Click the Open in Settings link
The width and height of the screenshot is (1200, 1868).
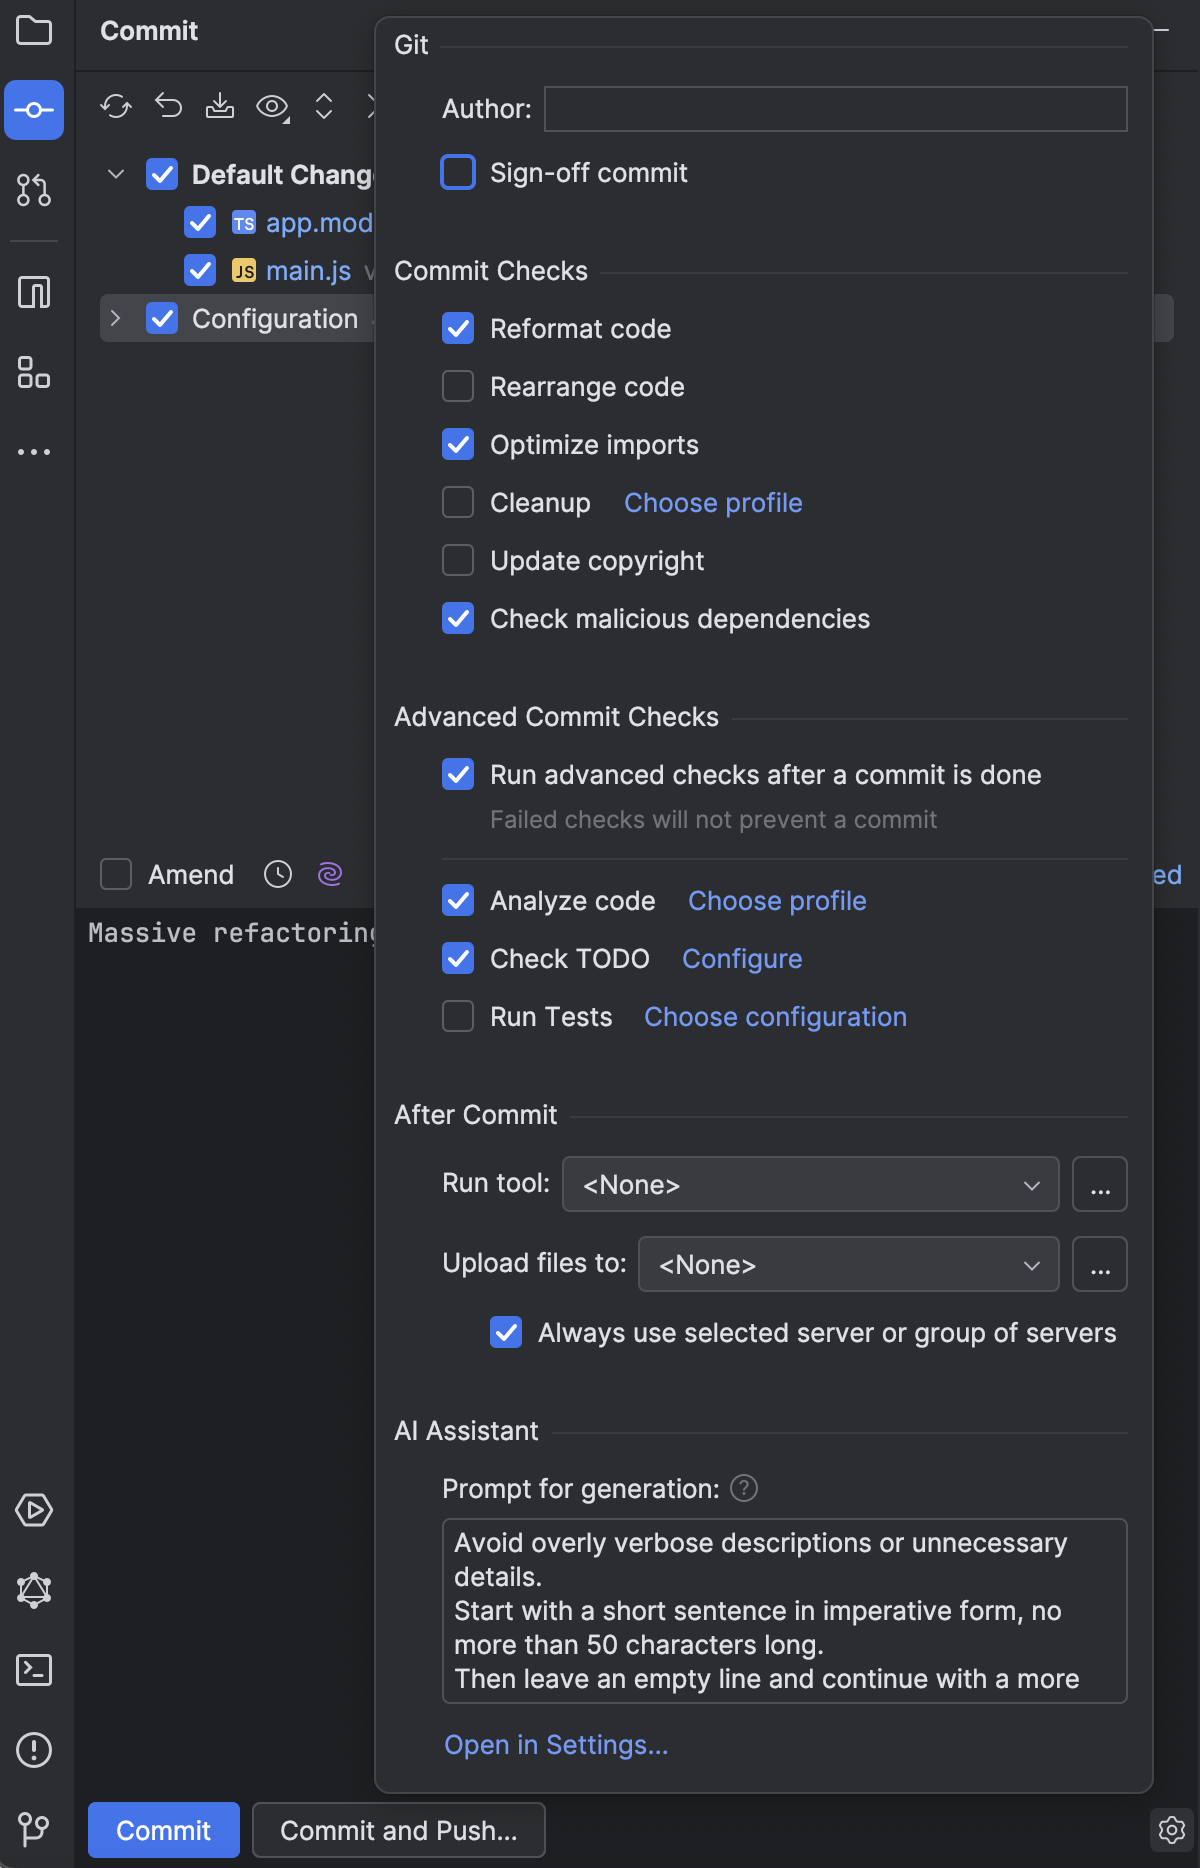pyautogui.click(x=556, y=1745)
